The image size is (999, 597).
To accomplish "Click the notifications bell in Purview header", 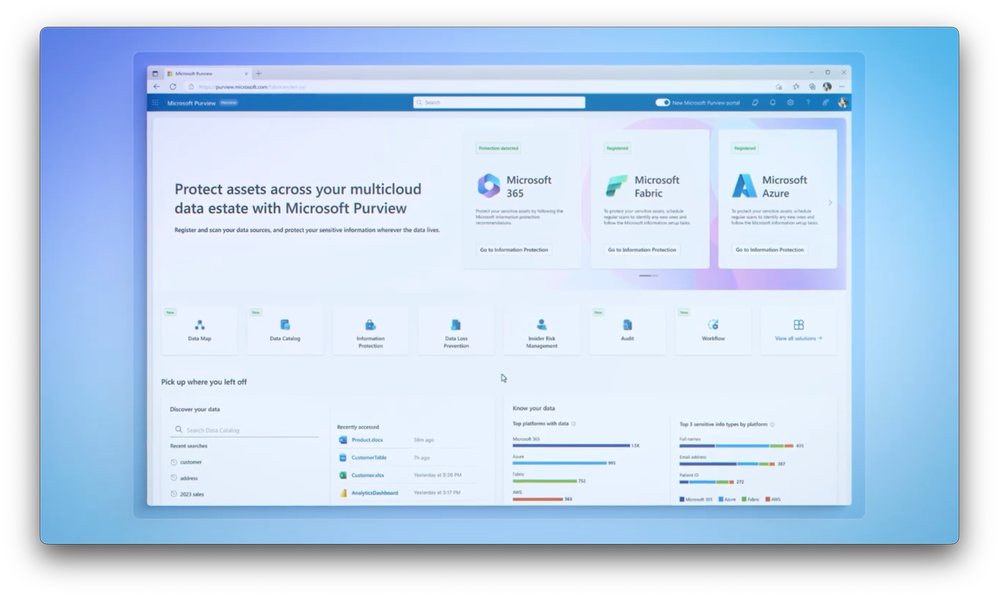I will click(772, 103).
